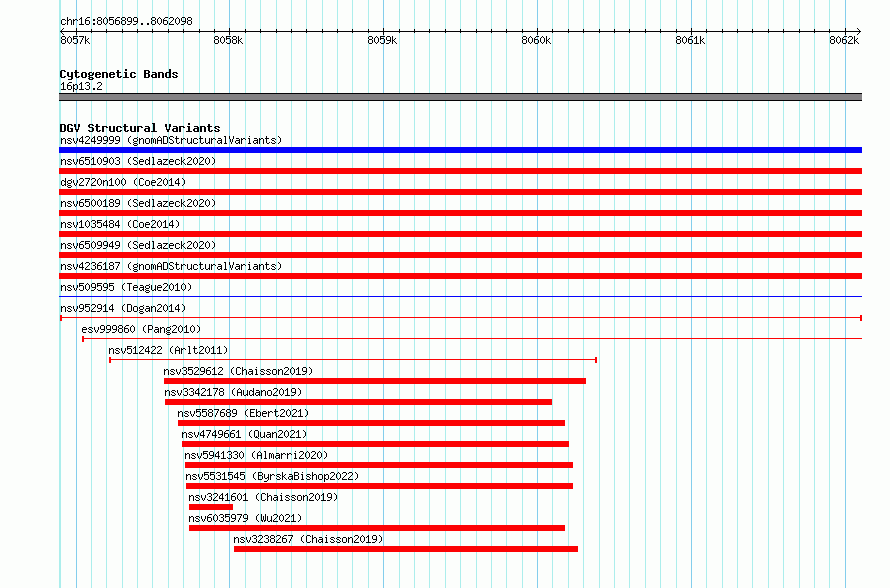Open nsv1035484 (Coe2014) variant label
The image size is (890, 588).
click(x=120, y=224)
